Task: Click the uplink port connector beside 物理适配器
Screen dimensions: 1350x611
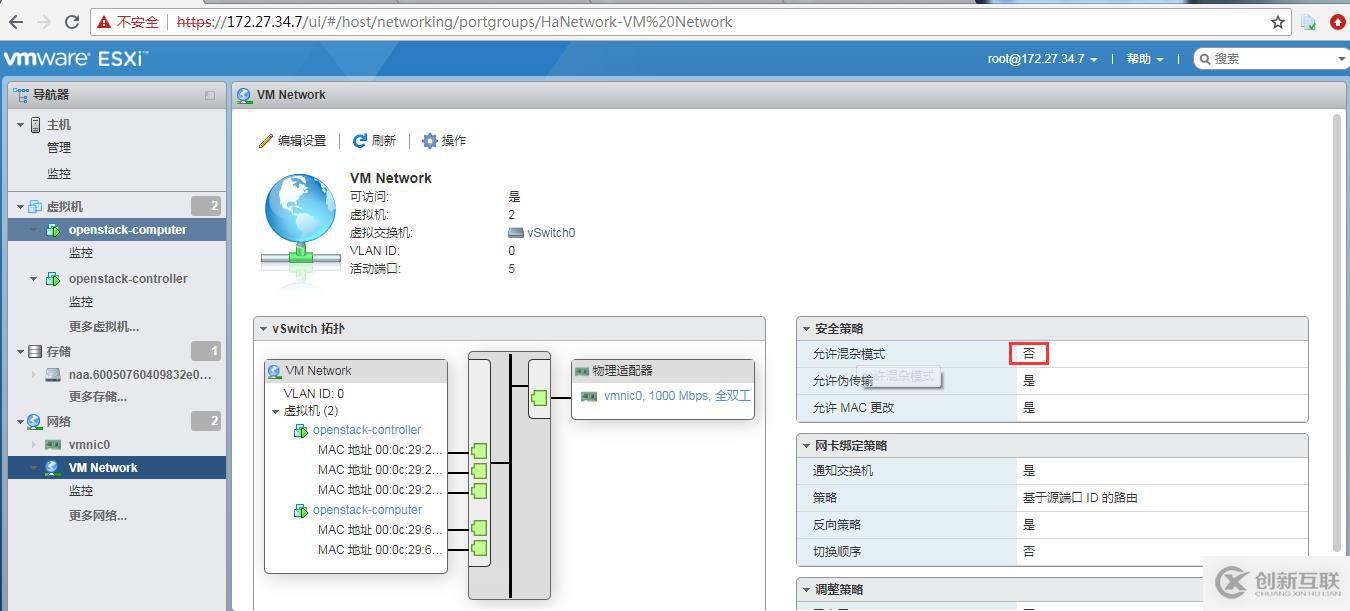Action: (539, 397)
